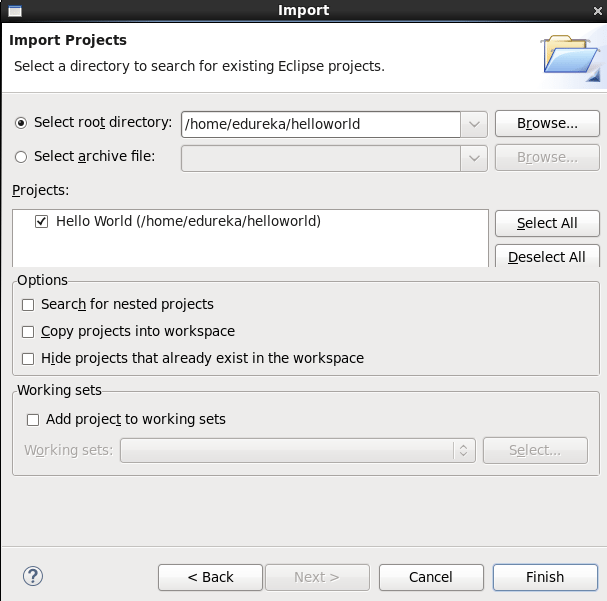This screenshot has width=607, height=601.
Task: Click the Projects: label
Action: click(40, 190)
